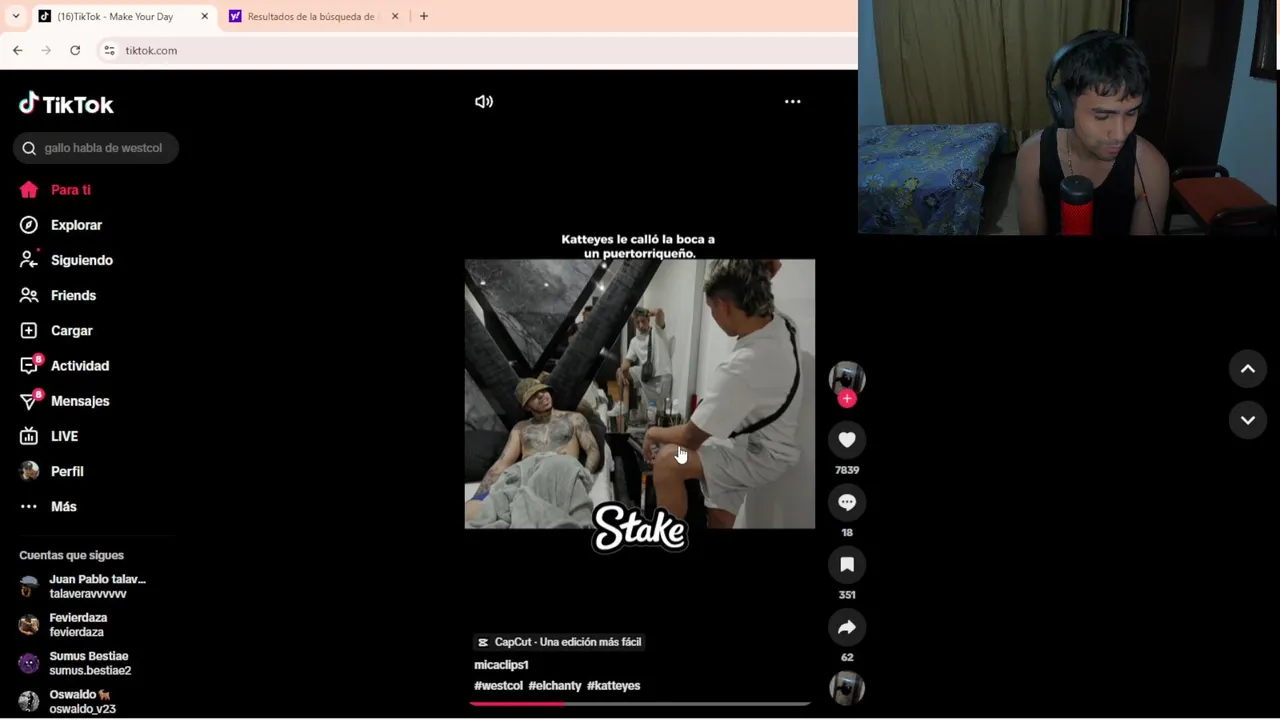This screenshot has height=720, width=1280.
Task: Click the Para ti home icon
Action: pos(29,190)
